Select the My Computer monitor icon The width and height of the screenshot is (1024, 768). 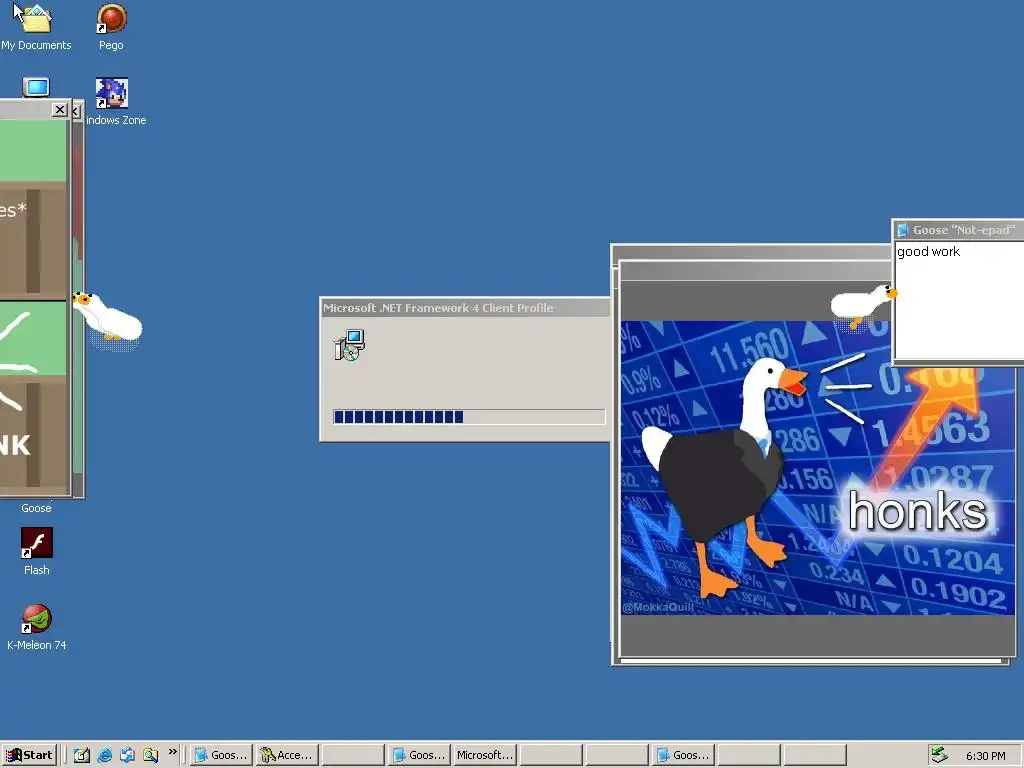36,88
